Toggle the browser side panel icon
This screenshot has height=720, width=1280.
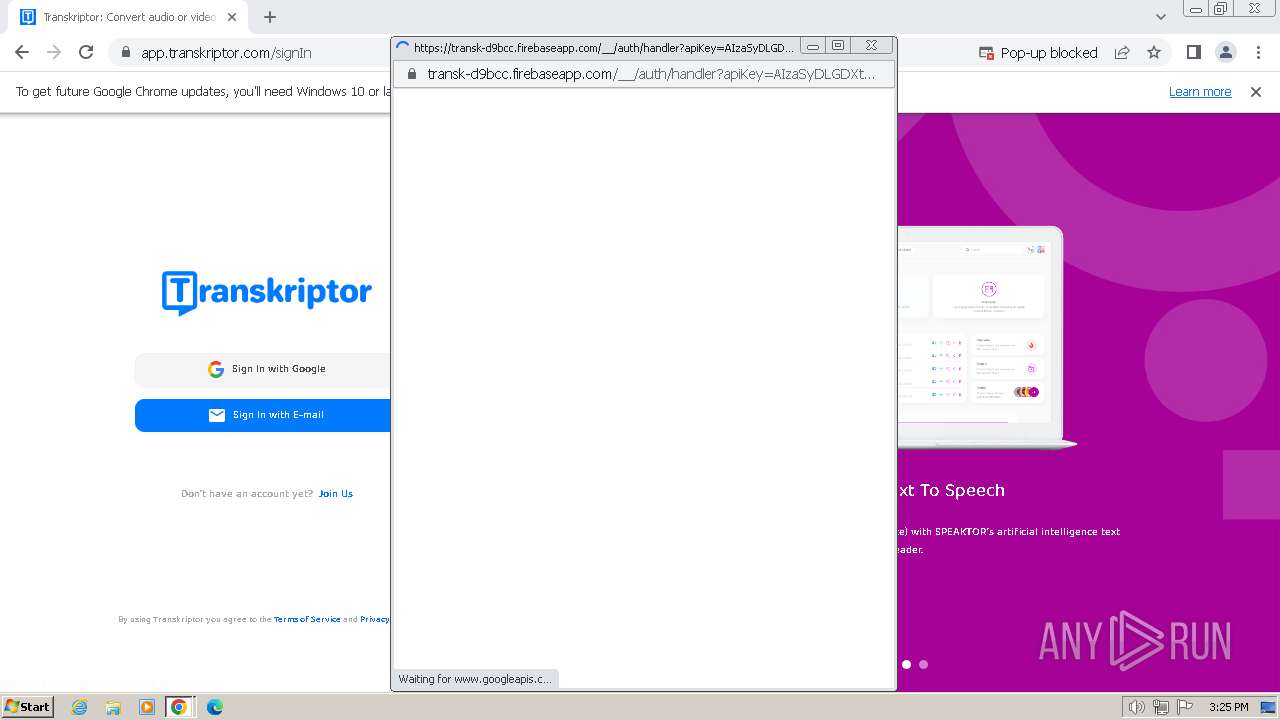tap(1193, 53)
